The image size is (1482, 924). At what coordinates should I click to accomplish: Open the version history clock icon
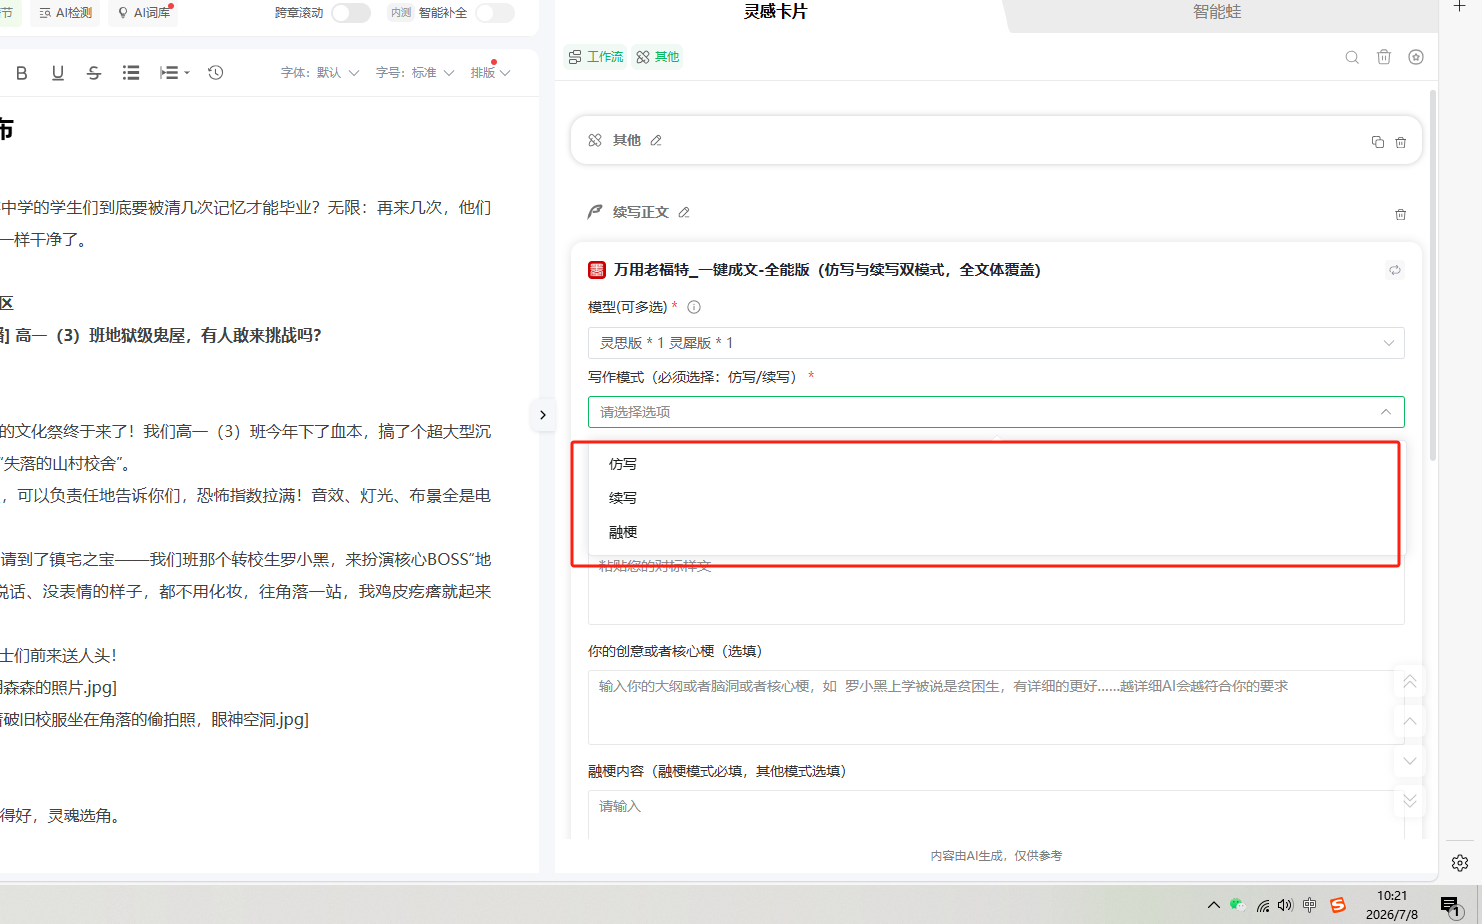point(215,73)
